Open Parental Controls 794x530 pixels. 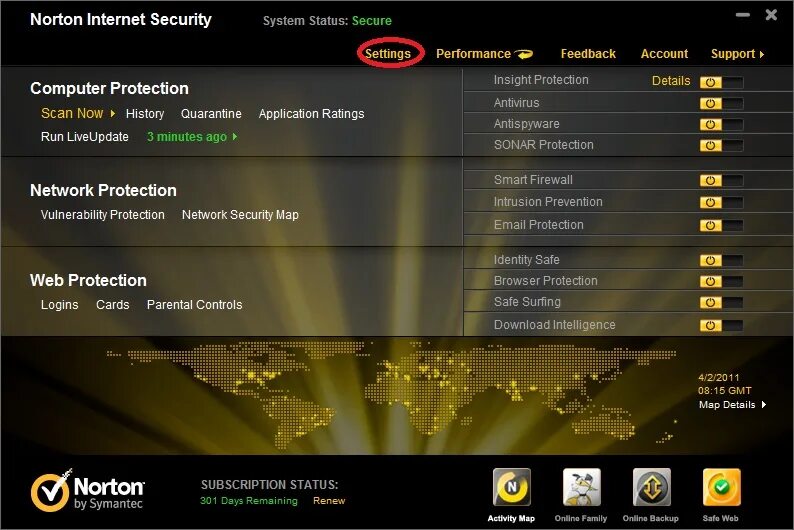point(194,305)
